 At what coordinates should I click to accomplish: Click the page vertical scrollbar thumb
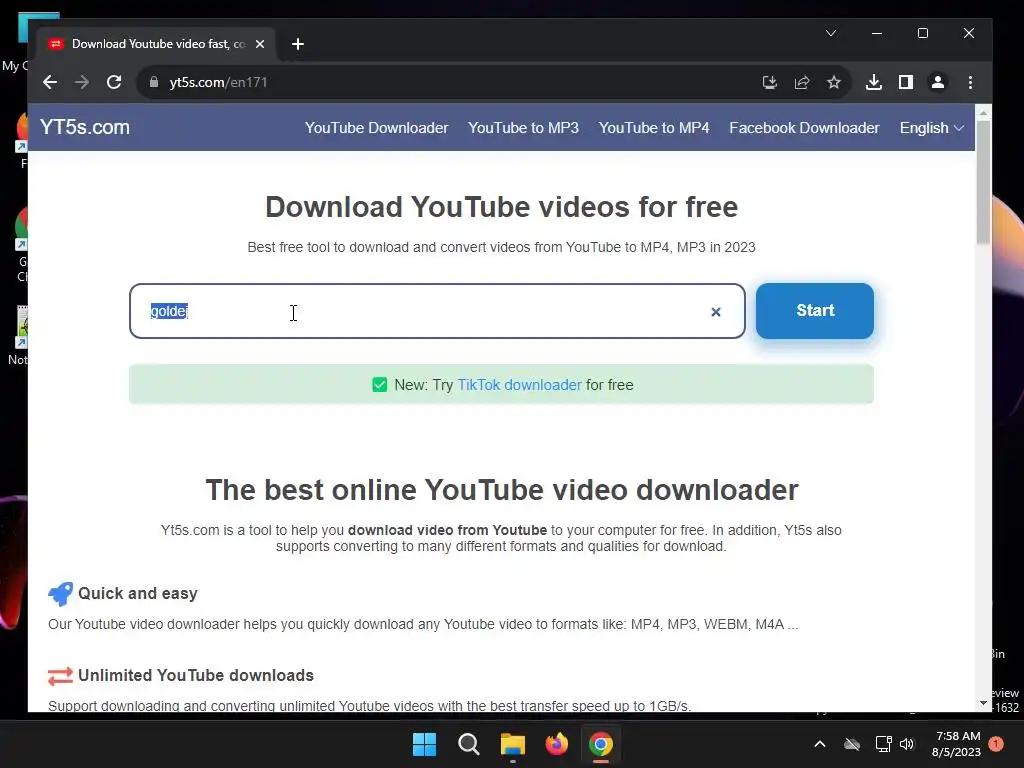[x=984, y=183]
